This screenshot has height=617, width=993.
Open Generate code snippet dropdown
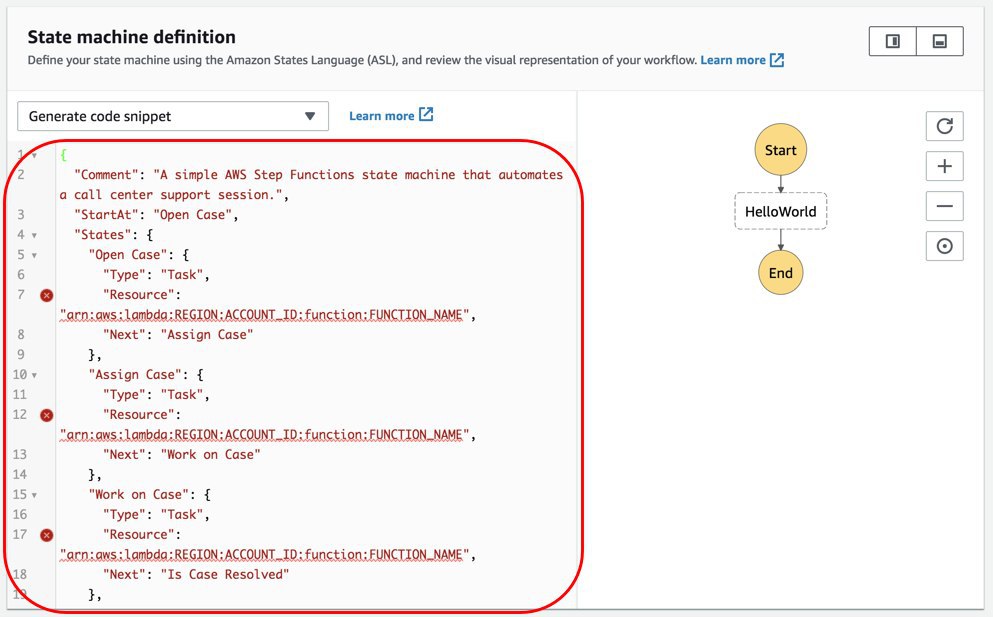[172, 116]
